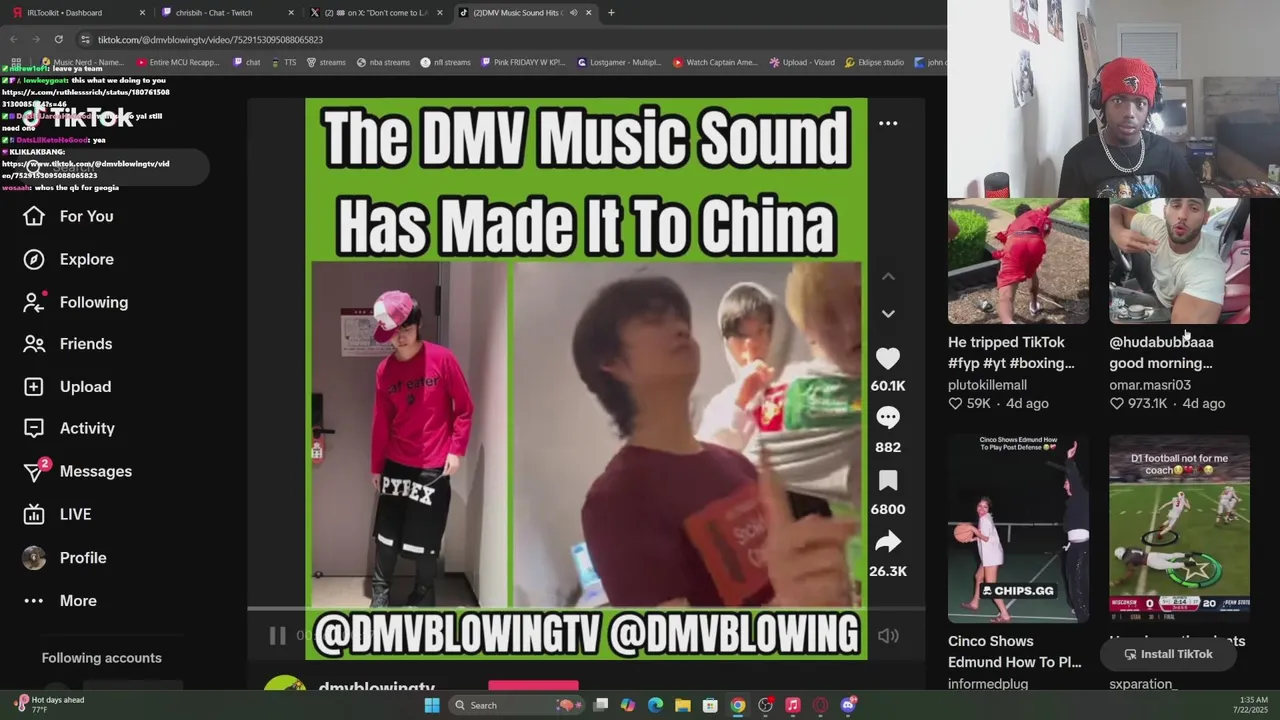Viewport: 1280px width, 720px height.
Task: Go to the next video with down chevron
Action: [888, 313]
